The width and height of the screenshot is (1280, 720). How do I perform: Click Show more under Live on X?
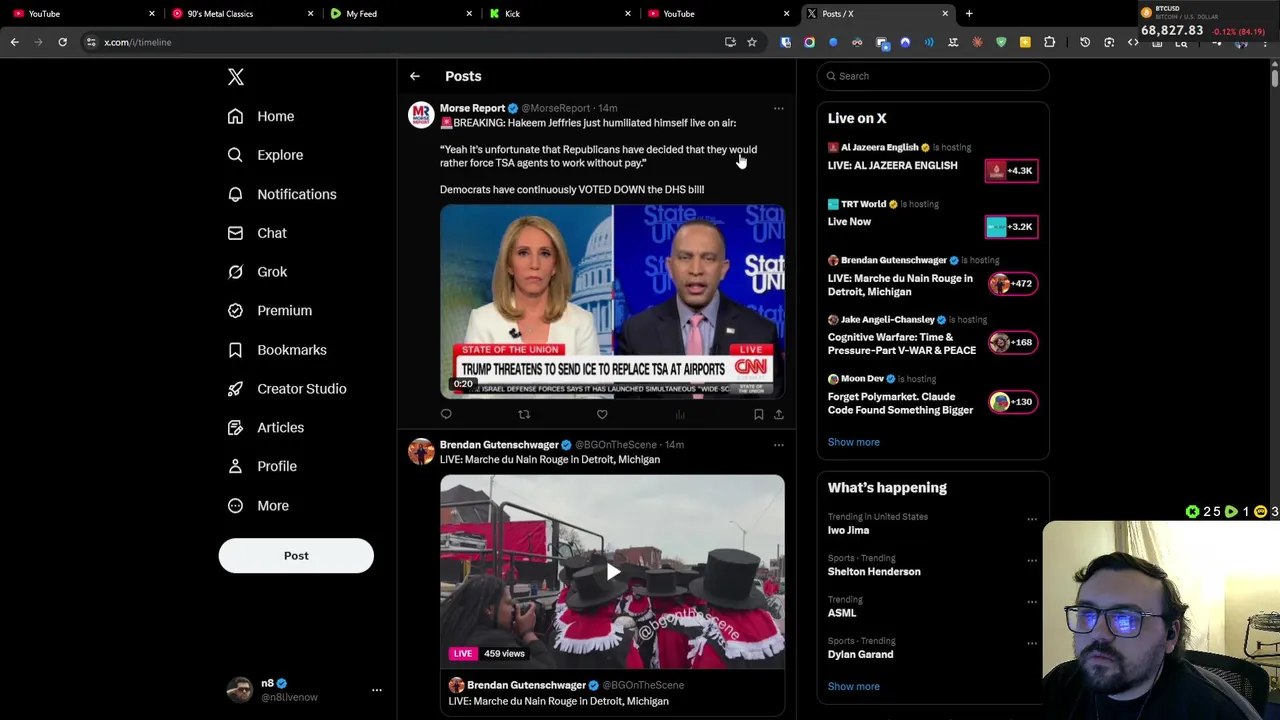pyautogui.click(x=853, y=442)
